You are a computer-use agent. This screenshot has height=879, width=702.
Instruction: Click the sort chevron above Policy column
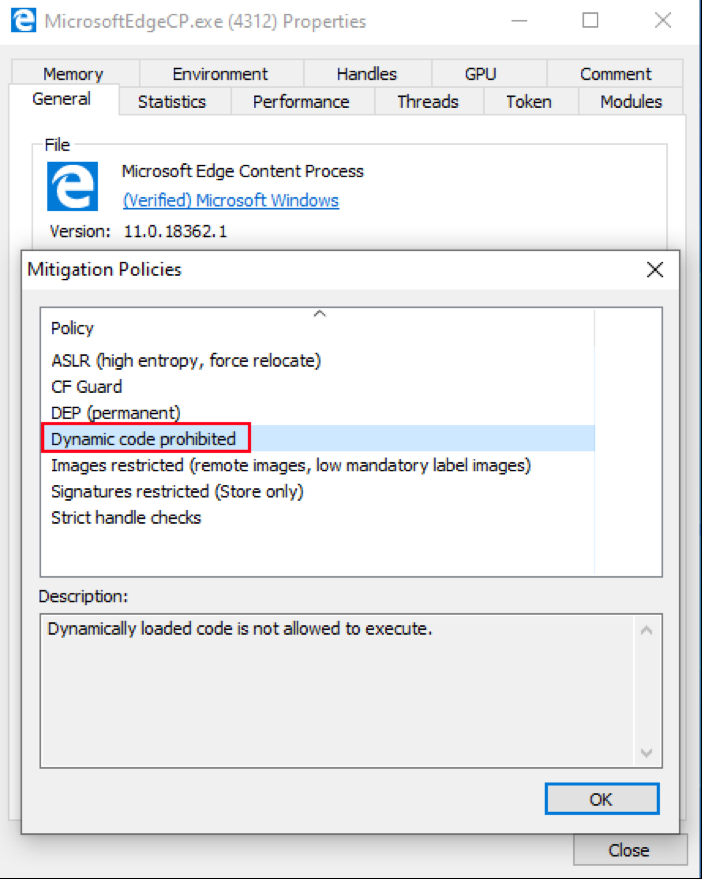point(319,314)
